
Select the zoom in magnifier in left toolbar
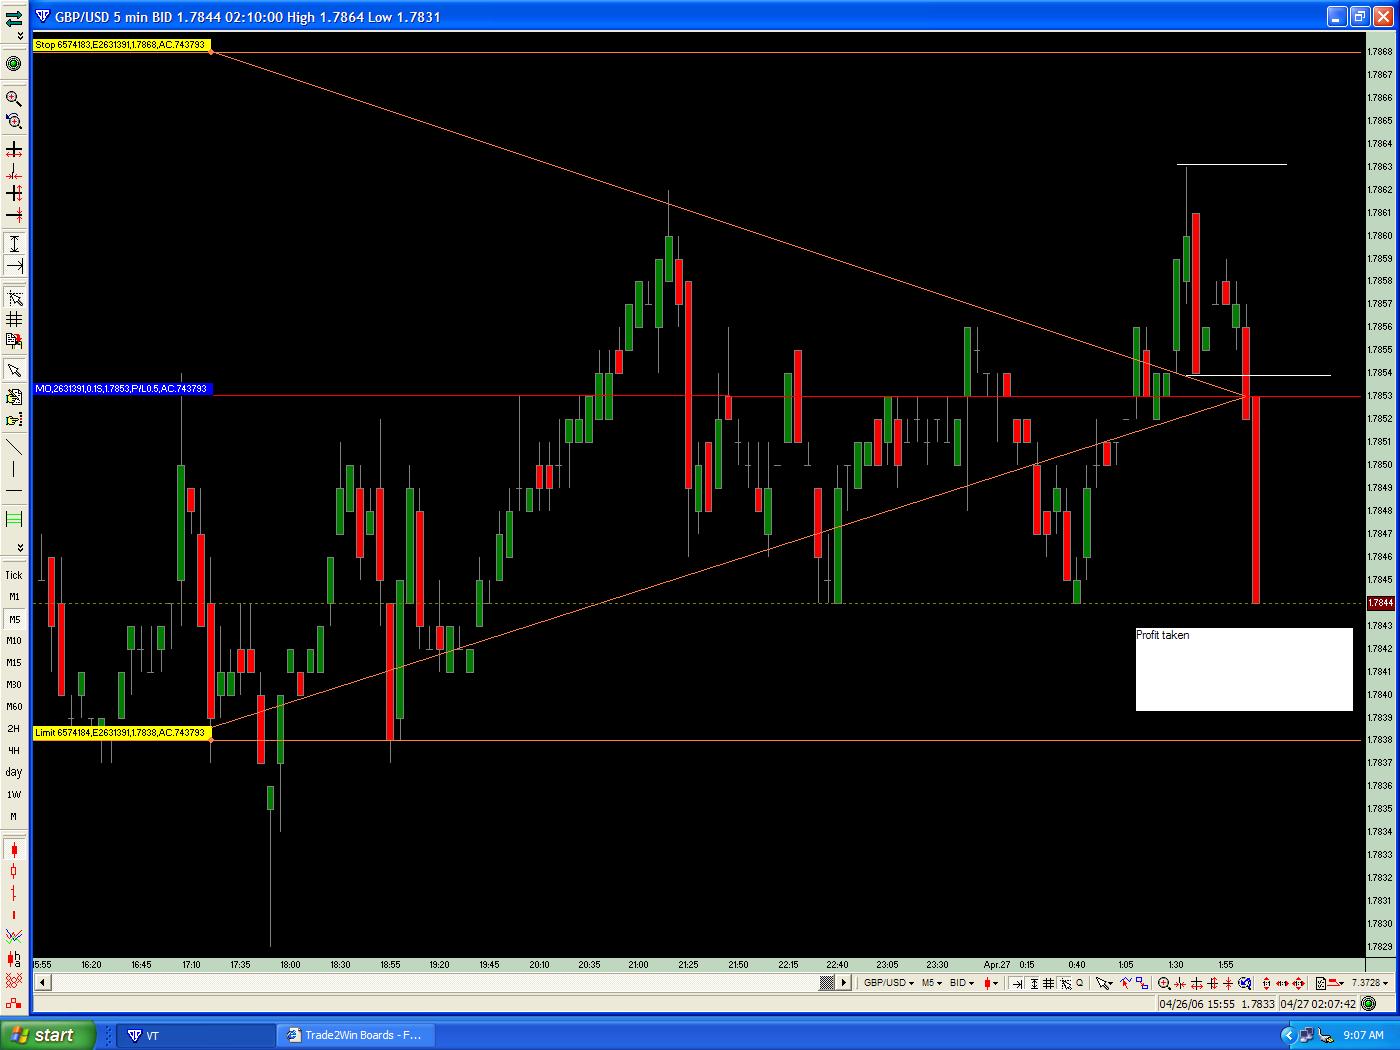(x=14, y=98)
